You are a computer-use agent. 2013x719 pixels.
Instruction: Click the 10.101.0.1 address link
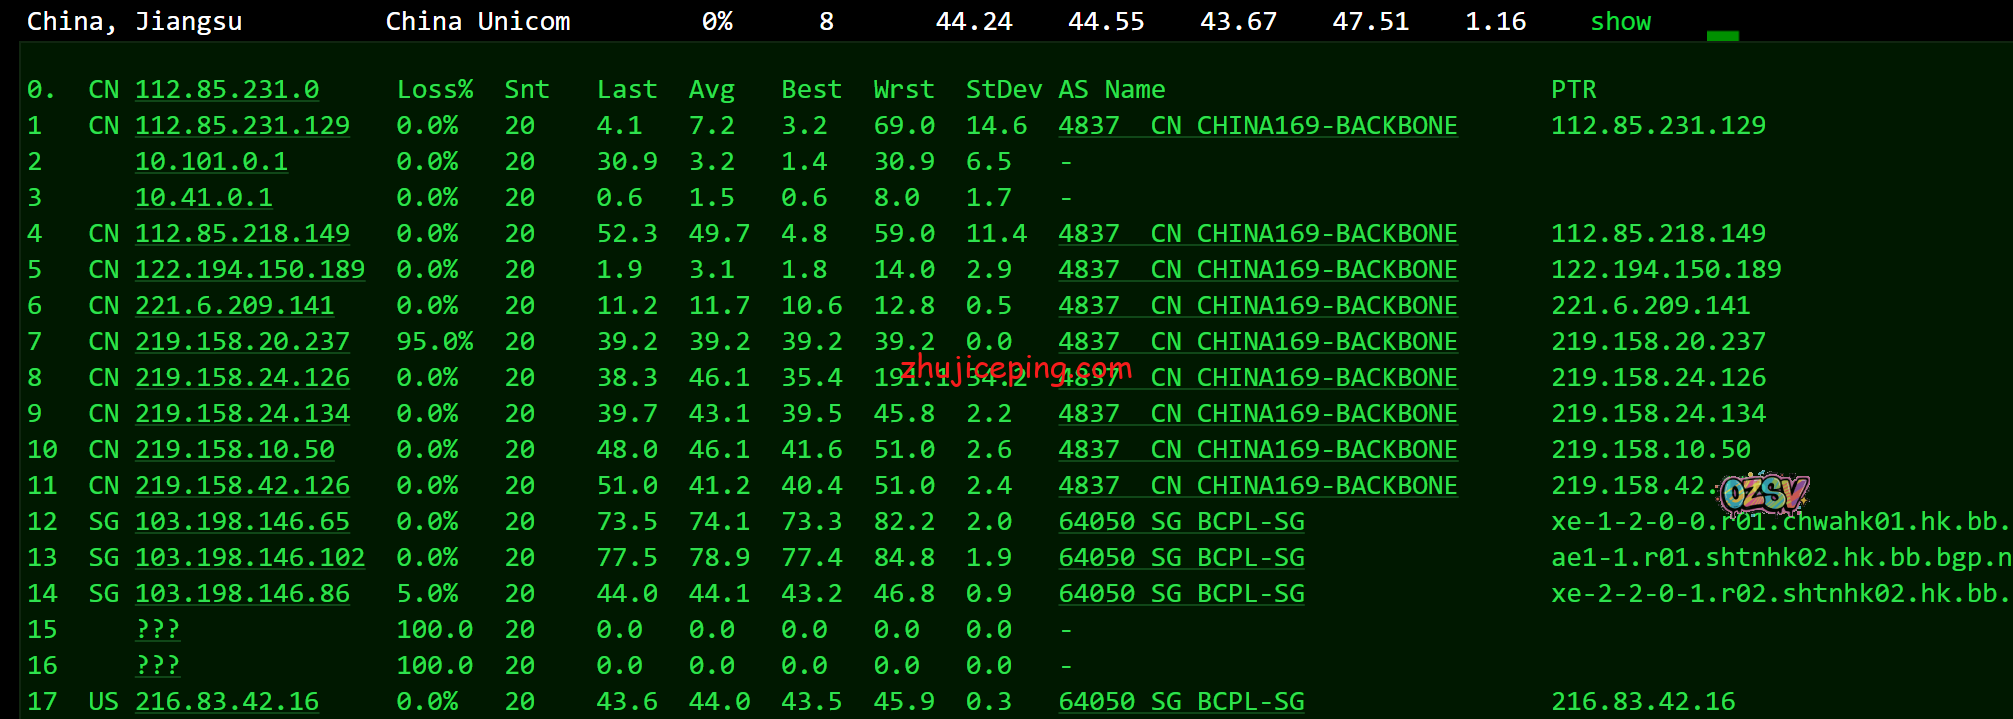point(211,162)
